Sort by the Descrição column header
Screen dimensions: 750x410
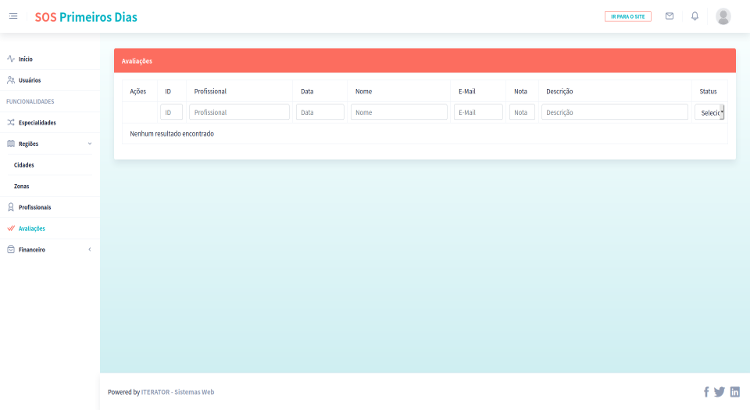560,91
